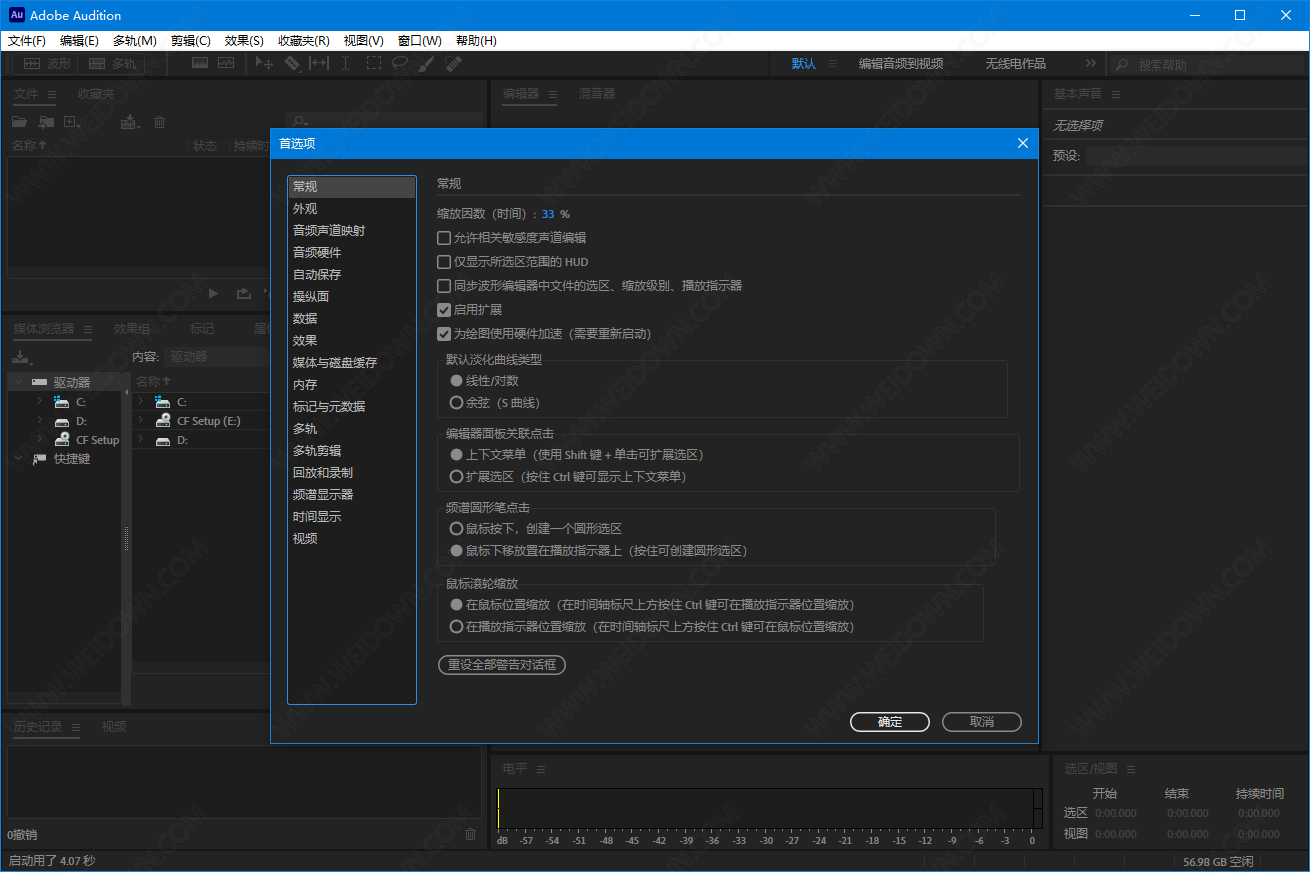
Task: Select 在播放指示器位置缩放 radio
Action: (457, 627)
